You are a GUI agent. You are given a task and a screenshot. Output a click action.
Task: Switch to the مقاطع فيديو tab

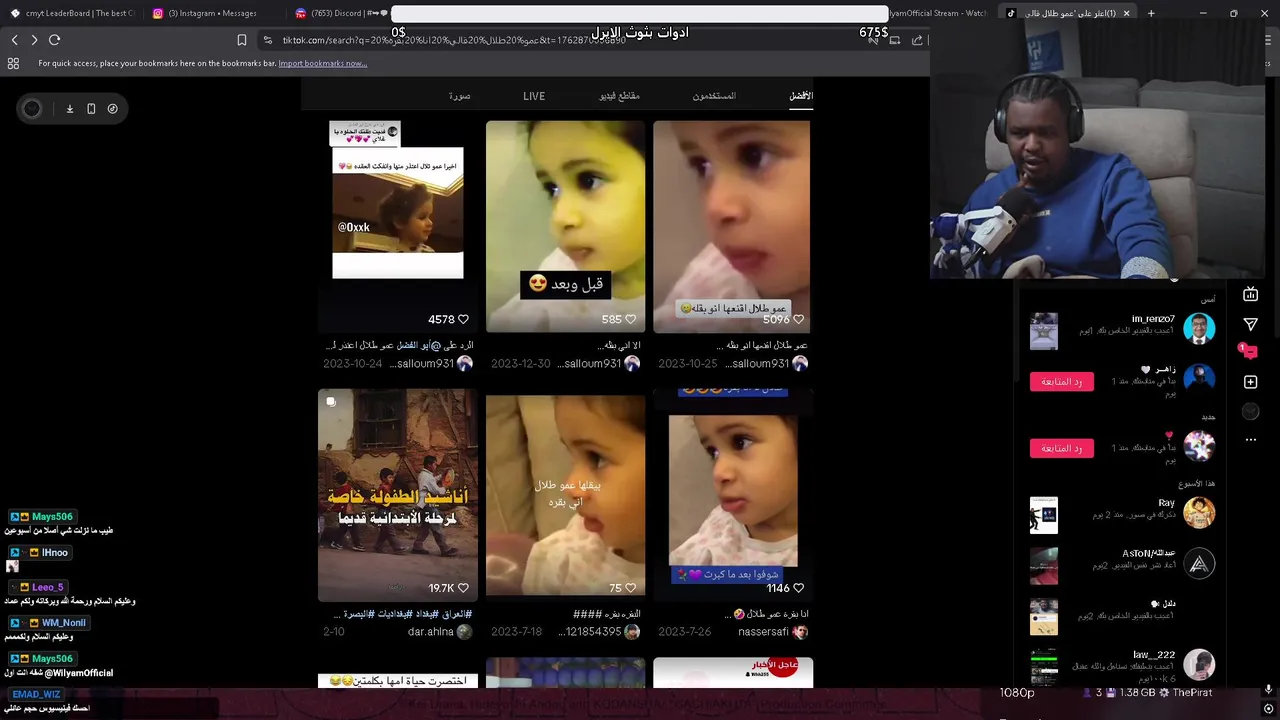point(620,96)
